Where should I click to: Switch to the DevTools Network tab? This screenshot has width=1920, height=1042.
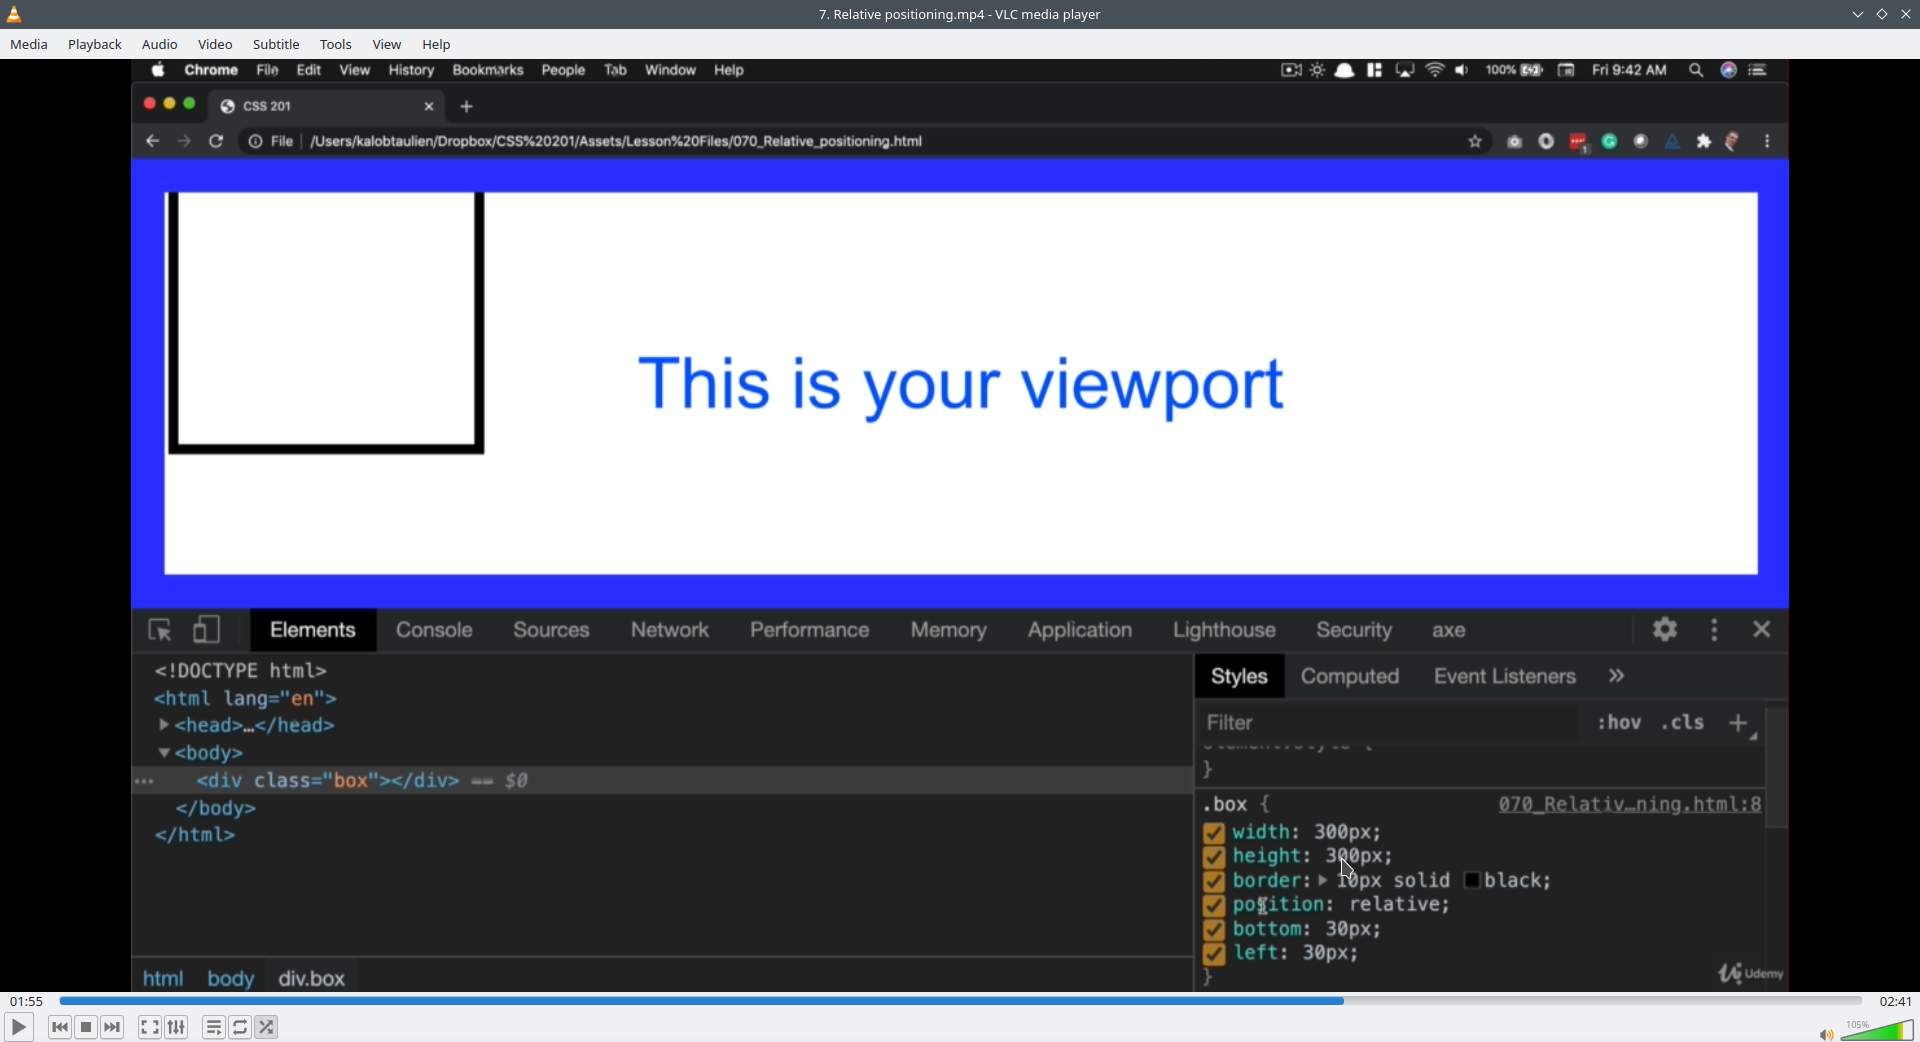pos(670,630)
